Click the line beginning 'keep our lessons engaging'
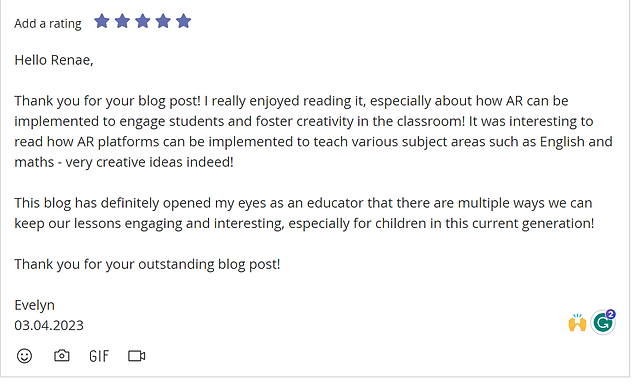This screenshot has height=384, width=632. pyautogui.click(x=304, y=223)
